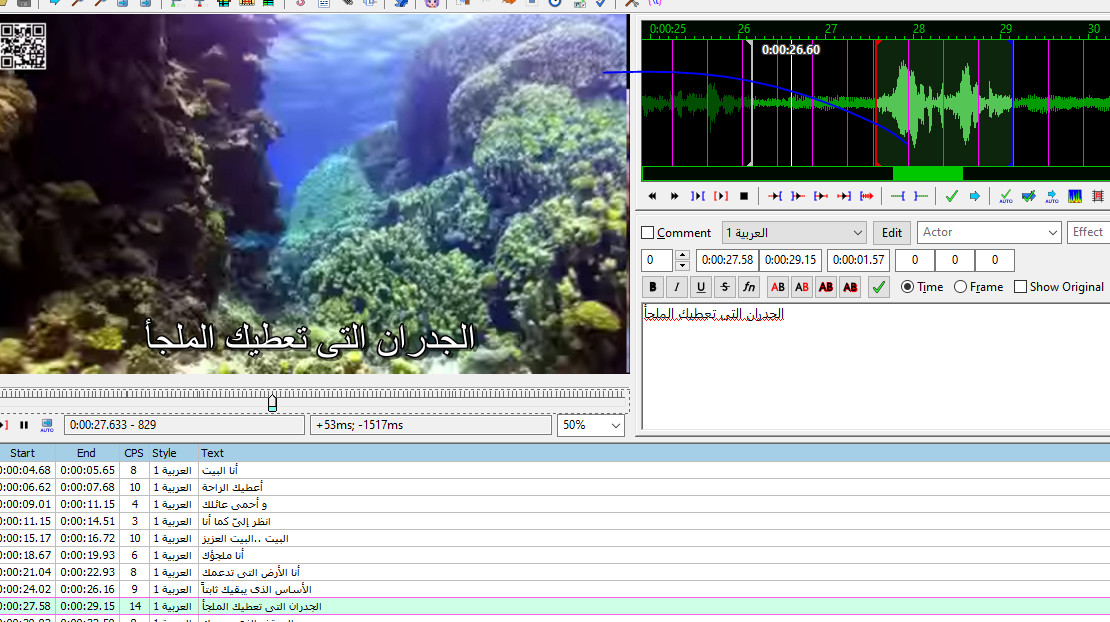
Task: Set secondary color (second AB button)
Action: pyautogui.click(x=801, y=287)
